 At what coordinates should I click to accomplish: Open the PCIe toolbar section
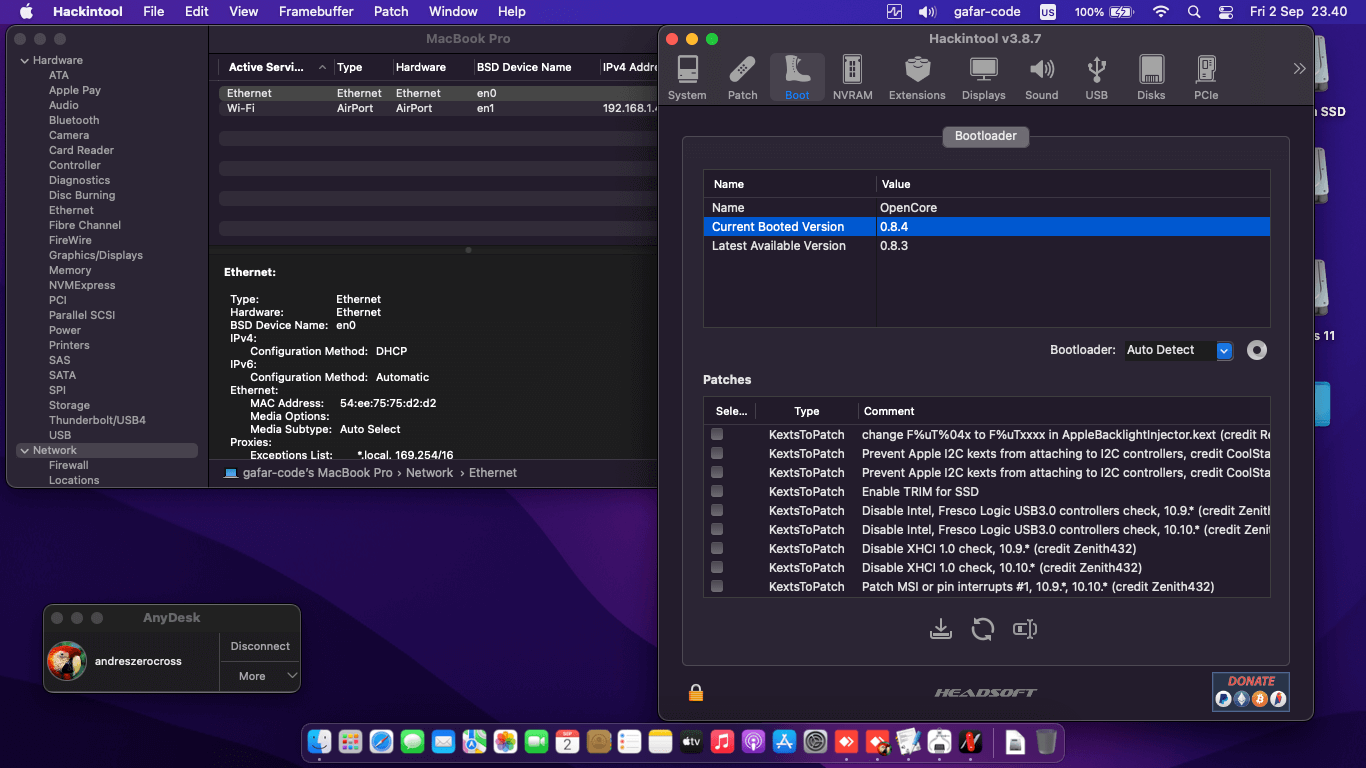click(x=1206, y=78)
